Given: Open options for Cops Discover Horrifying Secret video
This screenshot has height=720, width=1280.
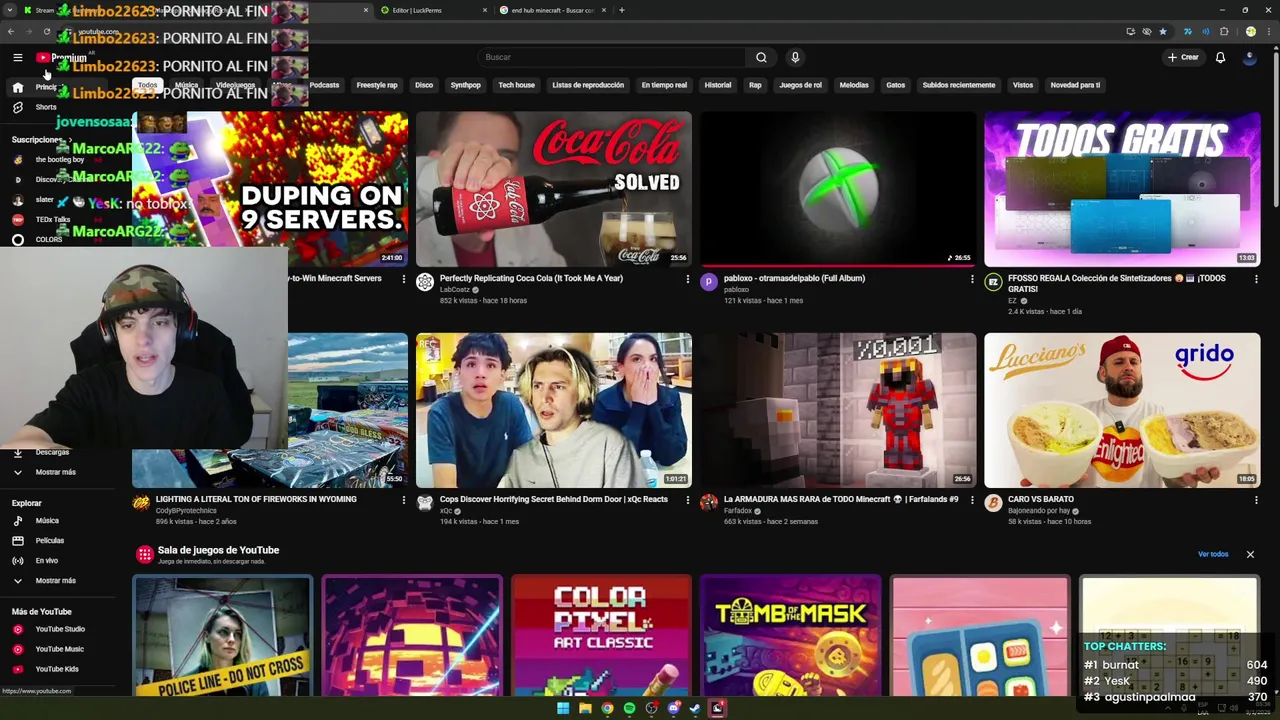Looking at the screenshot, I should click(x=687, y=500).
